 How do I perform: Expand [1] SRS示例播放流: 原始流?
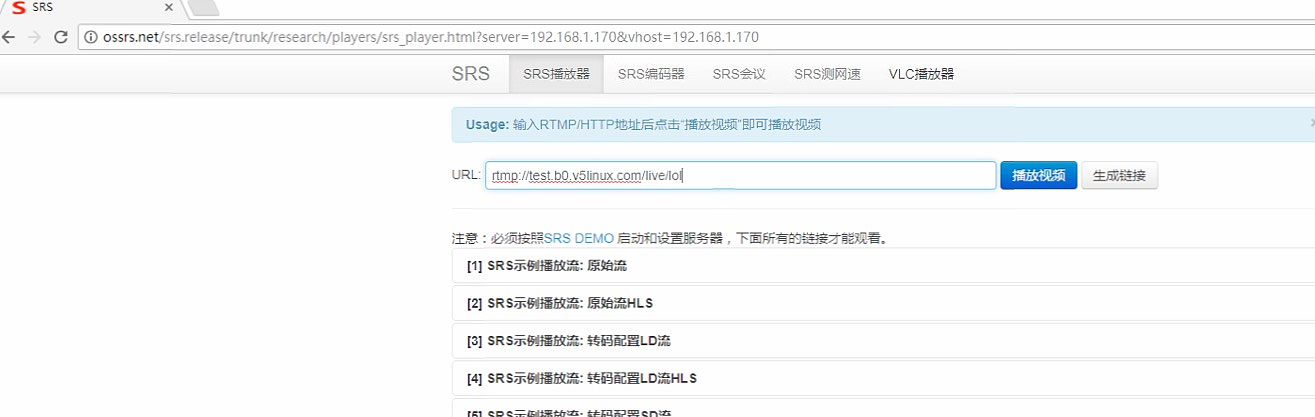point(547,266)
